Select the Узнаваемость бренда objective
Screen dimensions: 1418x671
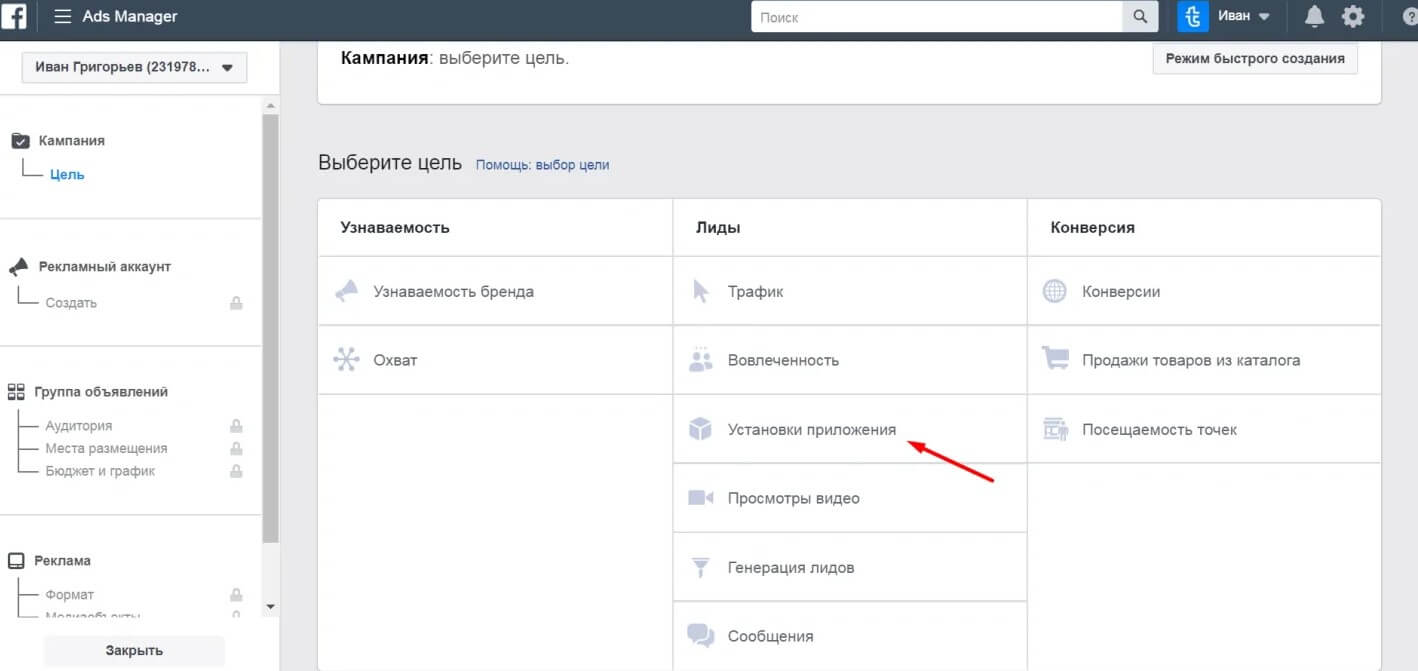coord(495,291)
